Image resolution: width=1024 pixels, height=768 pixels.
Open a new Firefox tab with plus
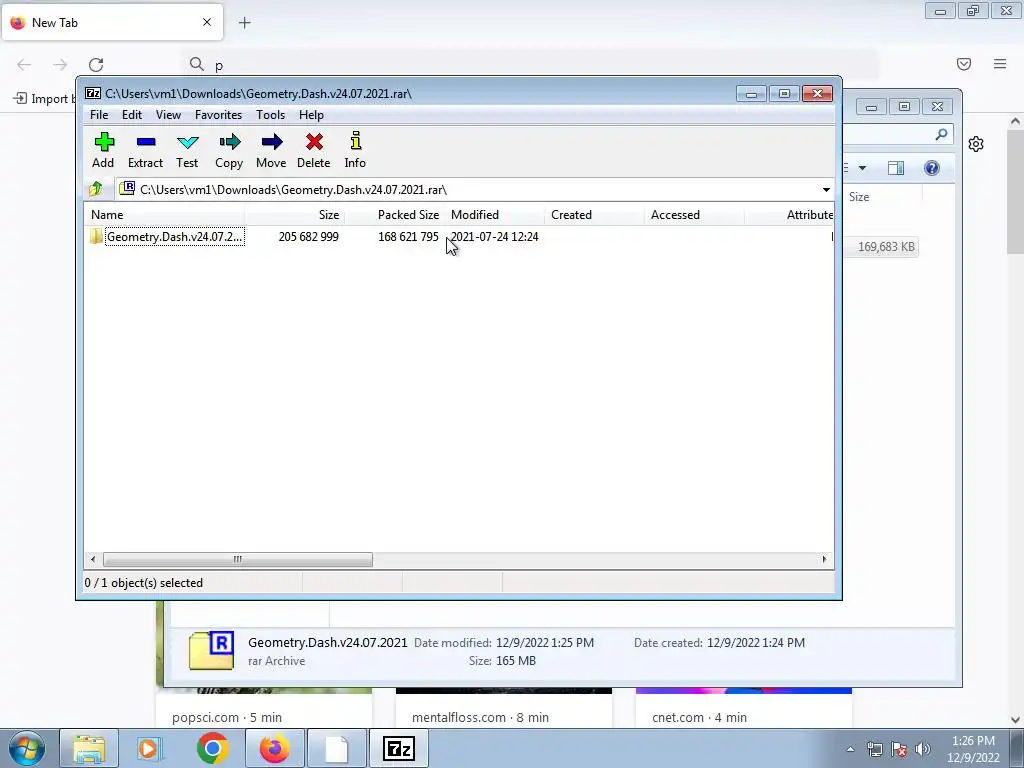pos(244,23)
